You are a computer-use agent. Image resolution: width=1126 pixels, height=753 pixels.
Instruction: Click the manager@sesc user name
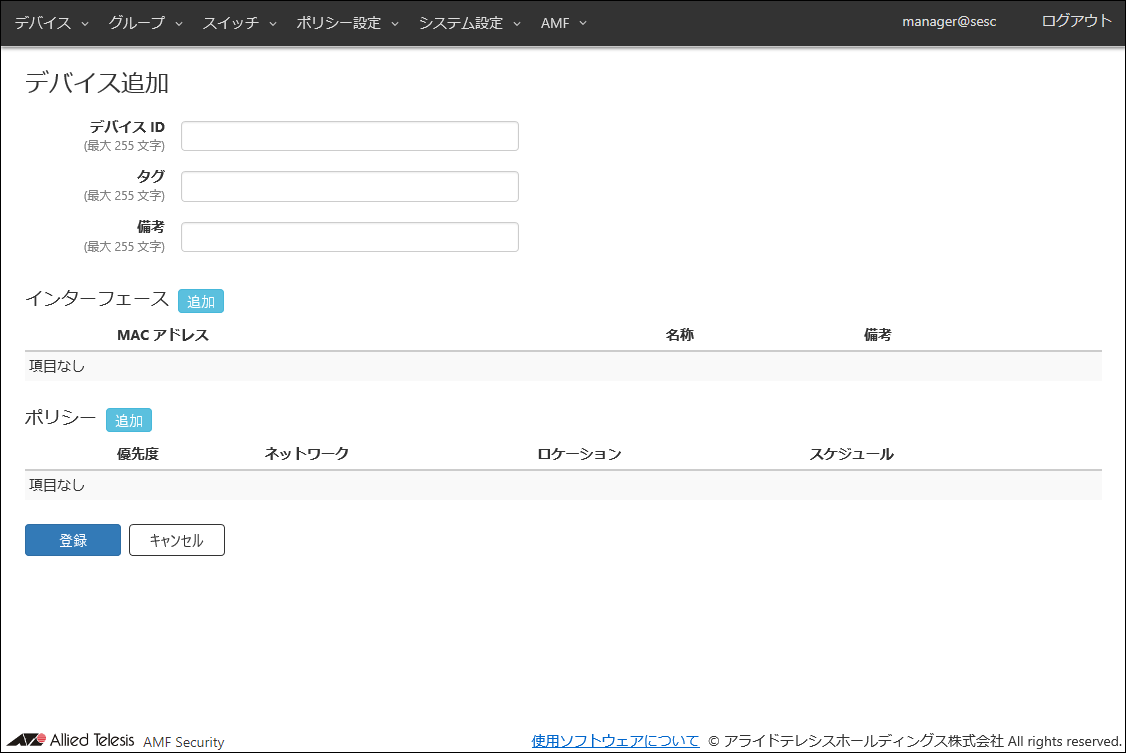[949, 22]
